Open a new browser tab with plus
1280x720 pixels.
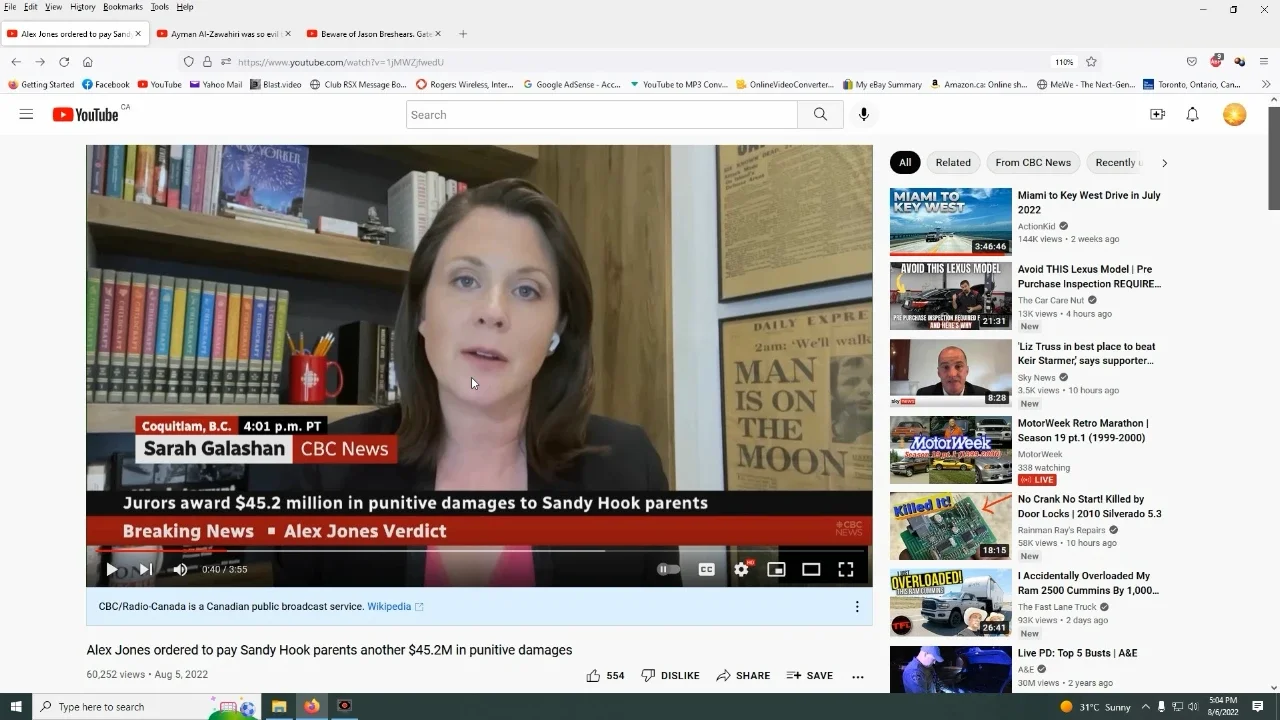(x=463, y=34)
